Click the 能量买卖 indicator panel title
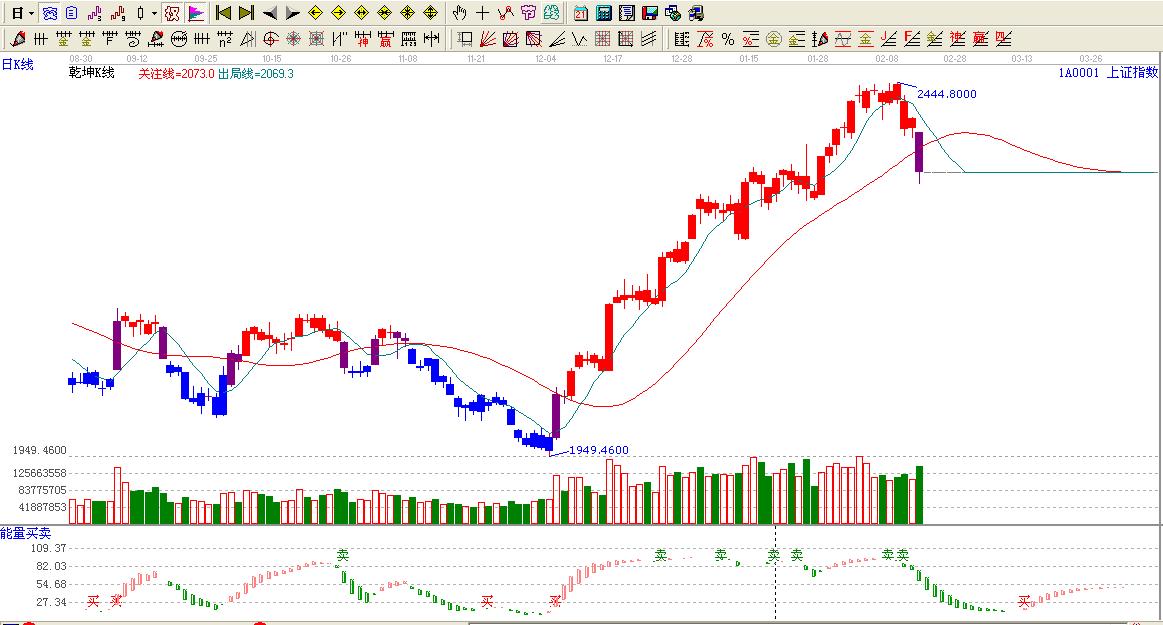 [x=25, y=534]
